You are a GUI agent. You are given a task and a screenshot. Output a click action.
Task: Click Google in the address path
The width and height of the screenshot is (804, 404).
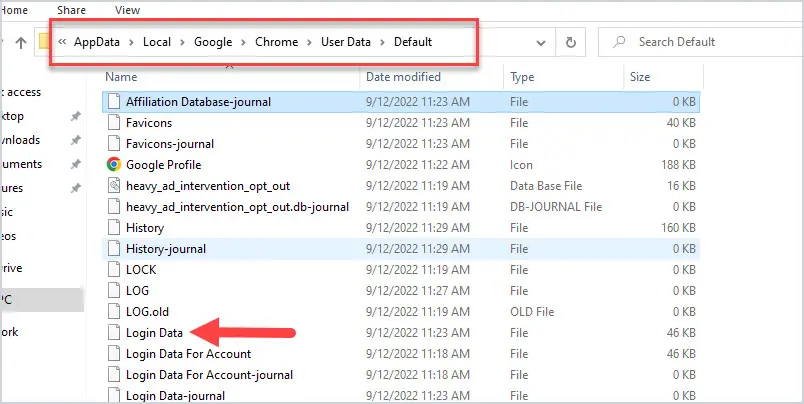[213, 42]
